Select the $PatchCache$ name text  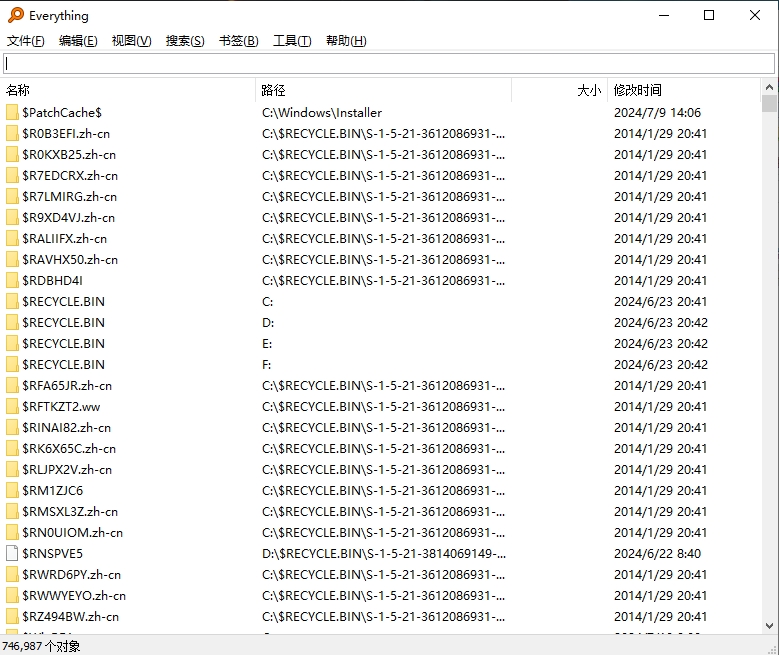pos(62,113)
